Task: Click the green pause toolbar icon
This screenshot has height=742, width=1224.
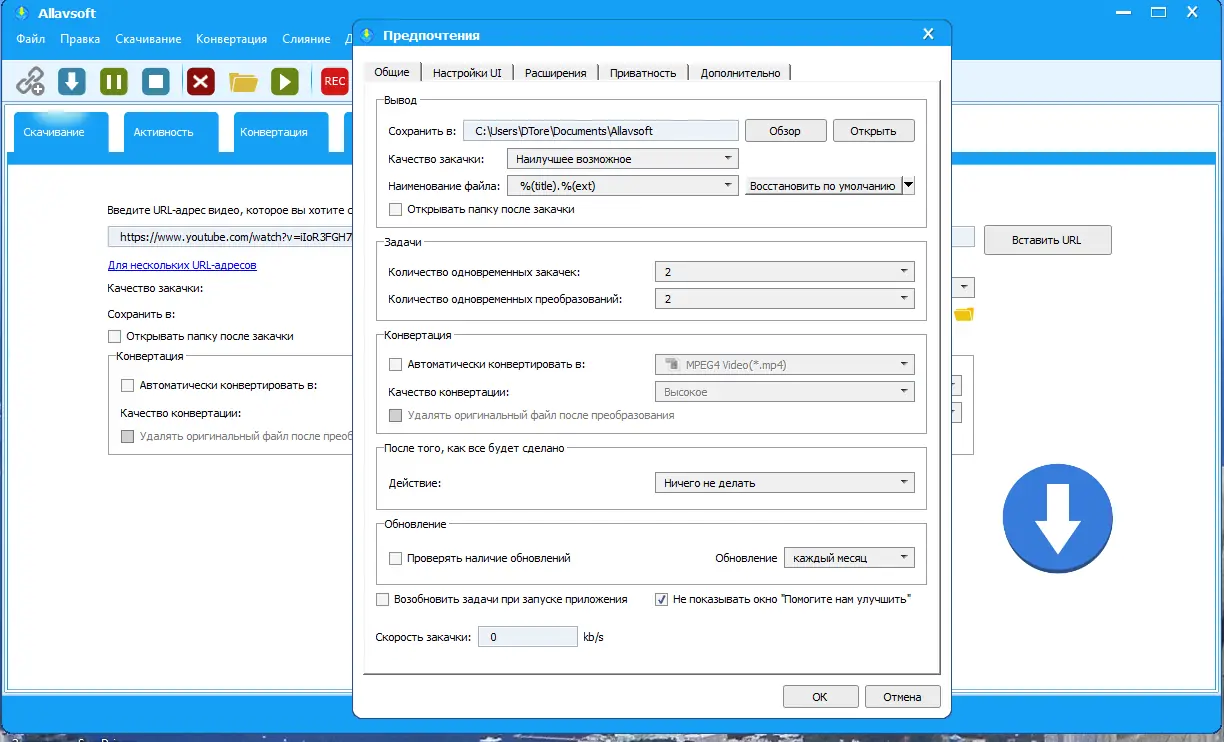Action: tap(114, 81)
